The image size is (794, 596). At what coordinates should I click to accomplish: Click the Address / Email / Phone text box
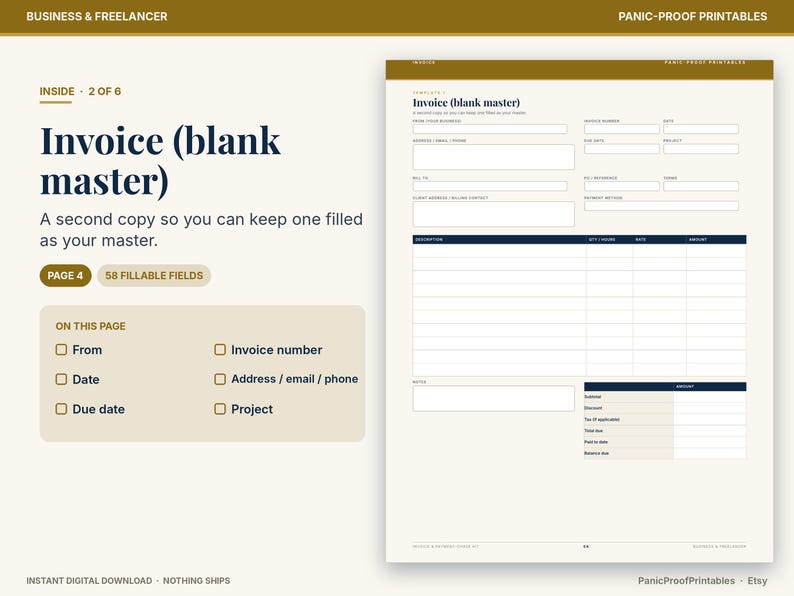[x=494, y=157]
